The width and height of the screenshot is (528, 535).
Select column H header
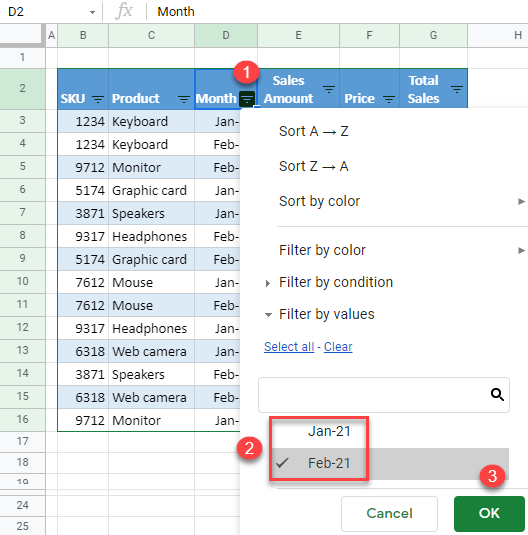click(498, 35)
